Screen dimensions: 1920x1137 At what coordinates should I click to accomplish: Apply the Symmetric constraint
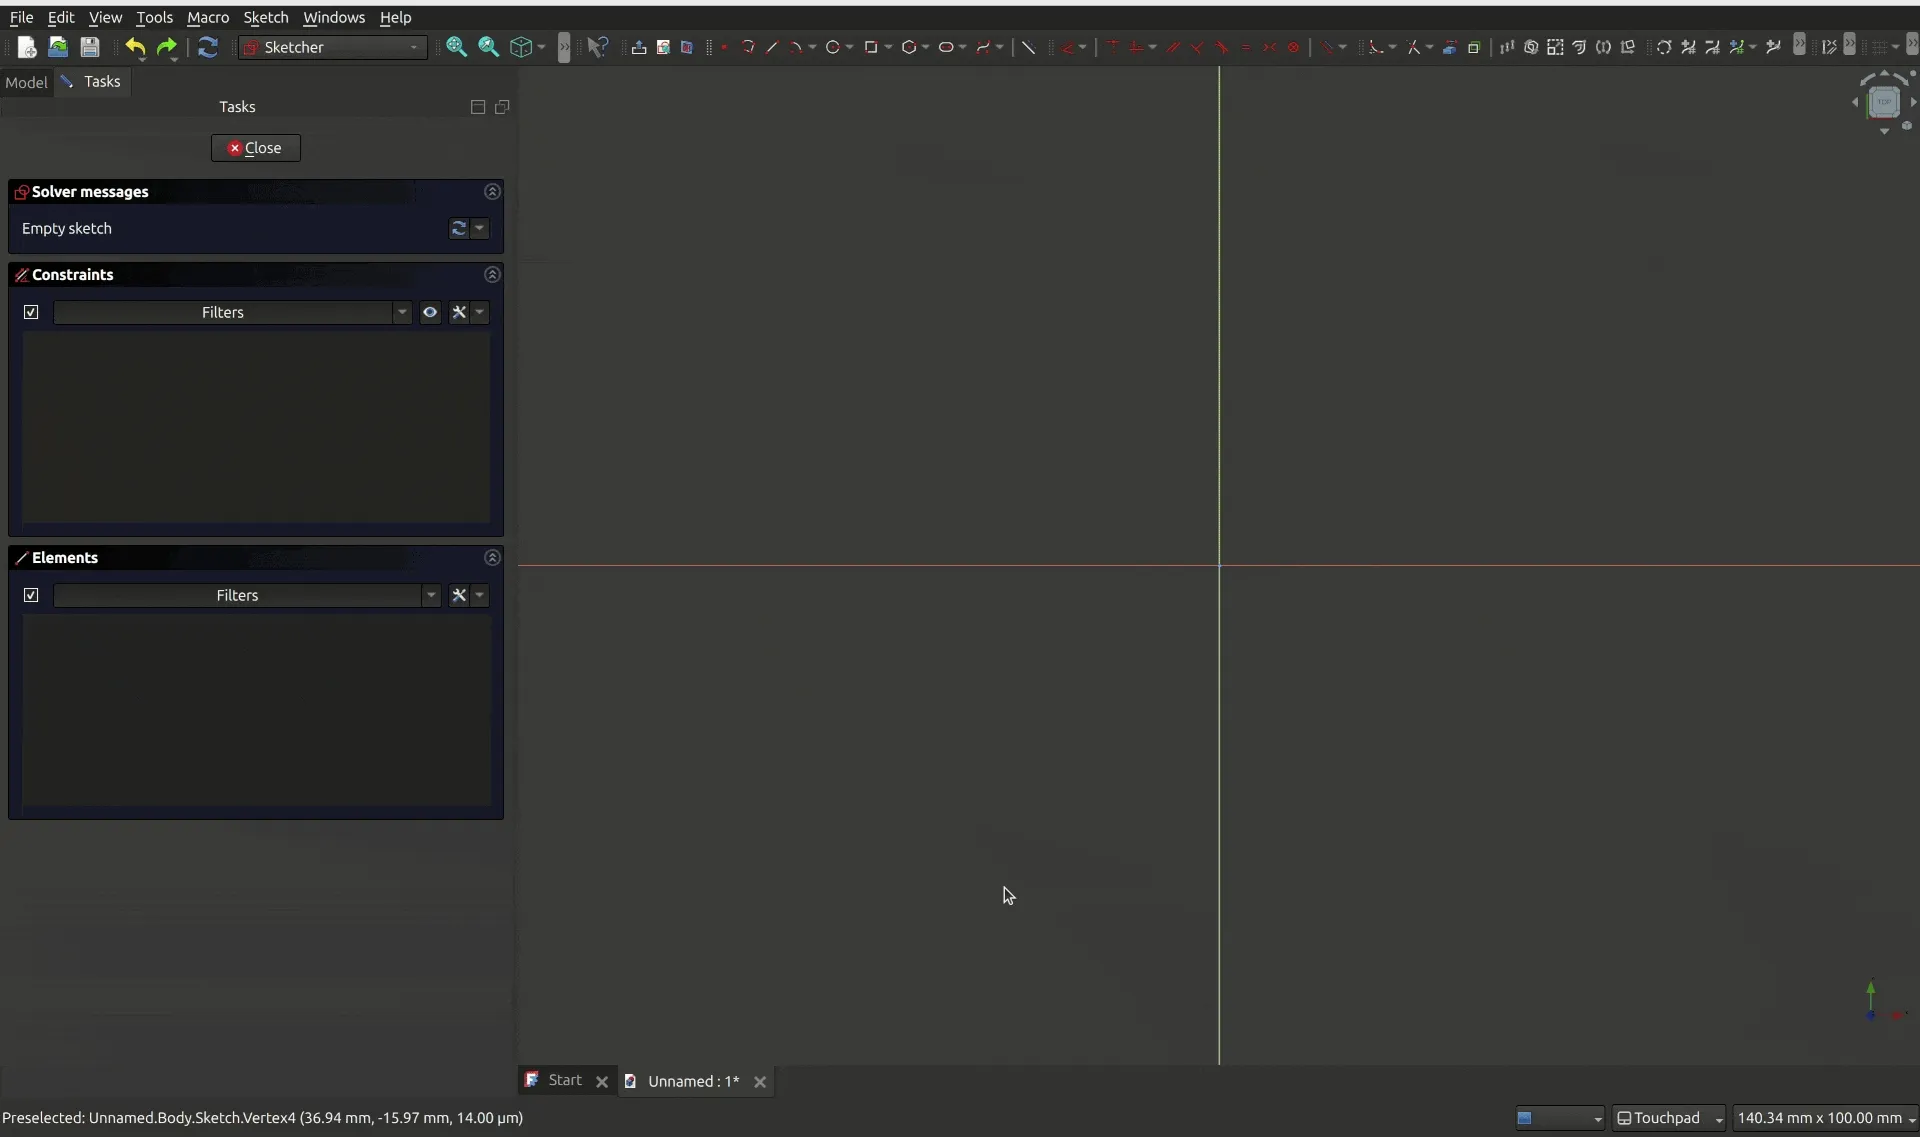point(1269,47)
